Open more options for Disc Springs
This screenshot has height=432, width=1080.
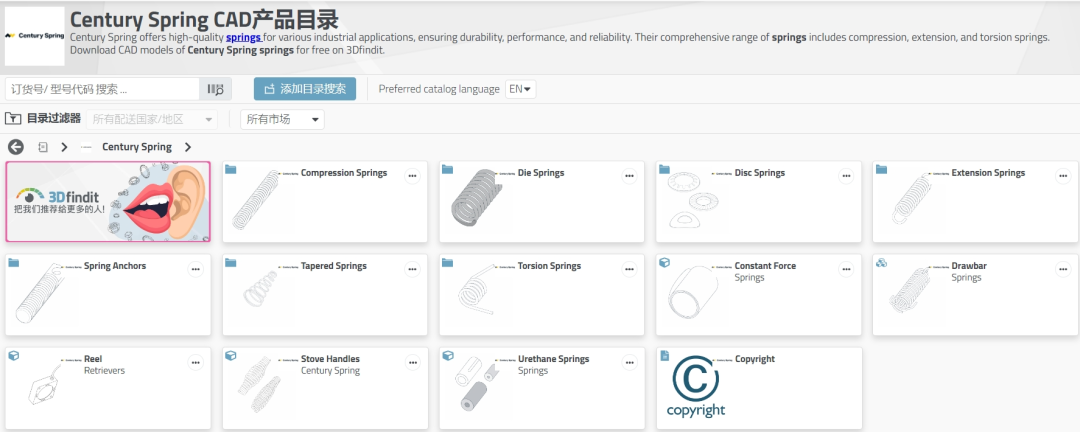click(x=846, y=176)
